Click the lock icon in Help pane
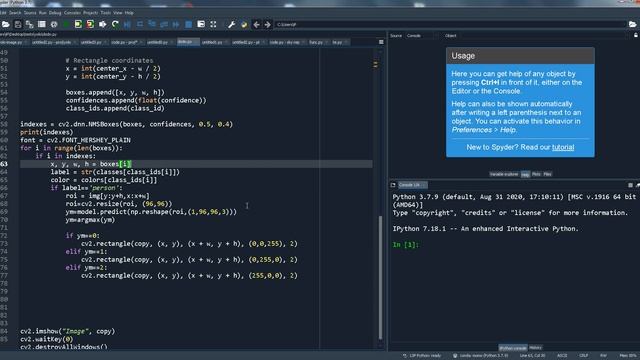Screen dimensions: 640x360 point(636,36)
